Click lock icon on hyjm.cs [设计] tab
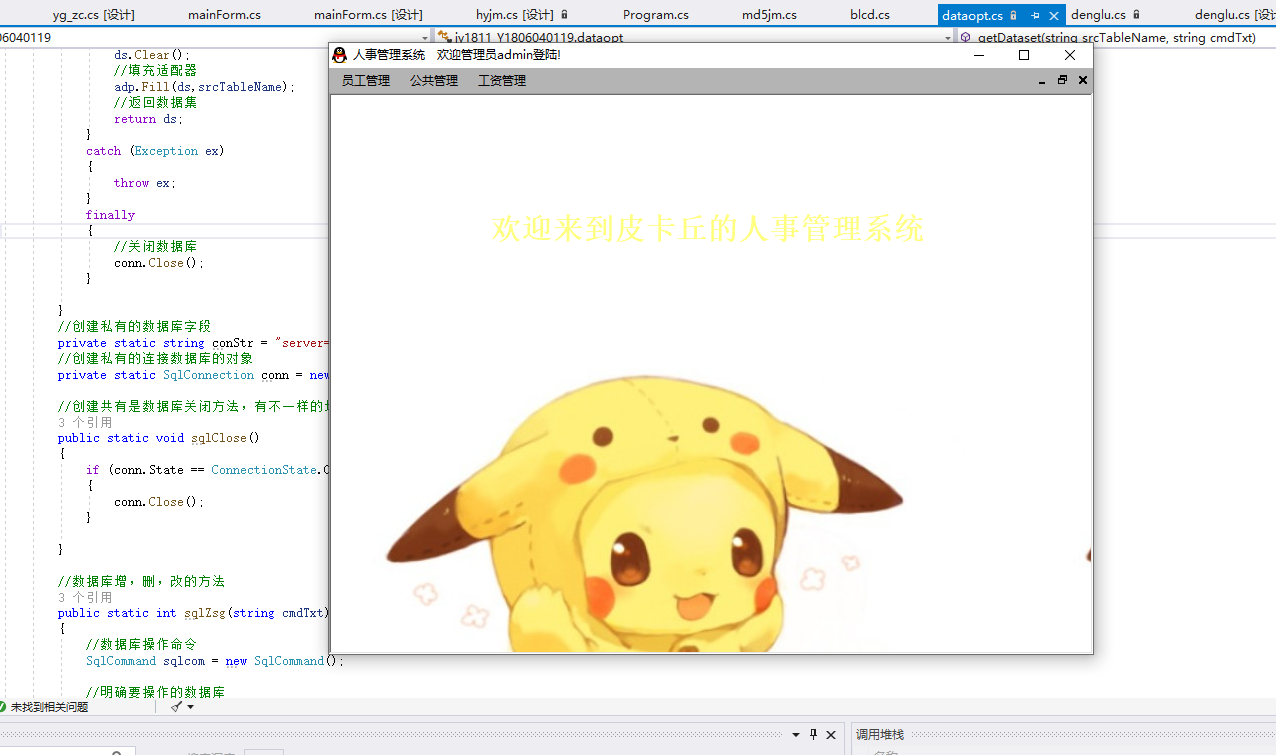 pos(564,15)
